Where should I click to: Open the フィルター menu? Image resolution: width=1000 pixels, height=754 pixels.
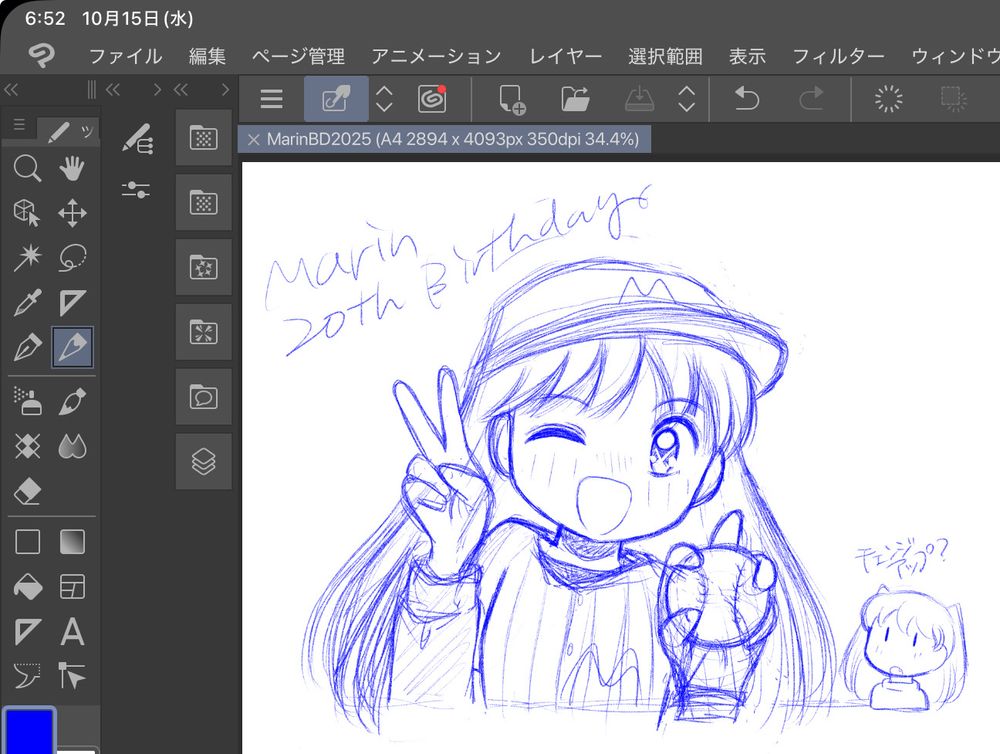(x=838, y=56)
